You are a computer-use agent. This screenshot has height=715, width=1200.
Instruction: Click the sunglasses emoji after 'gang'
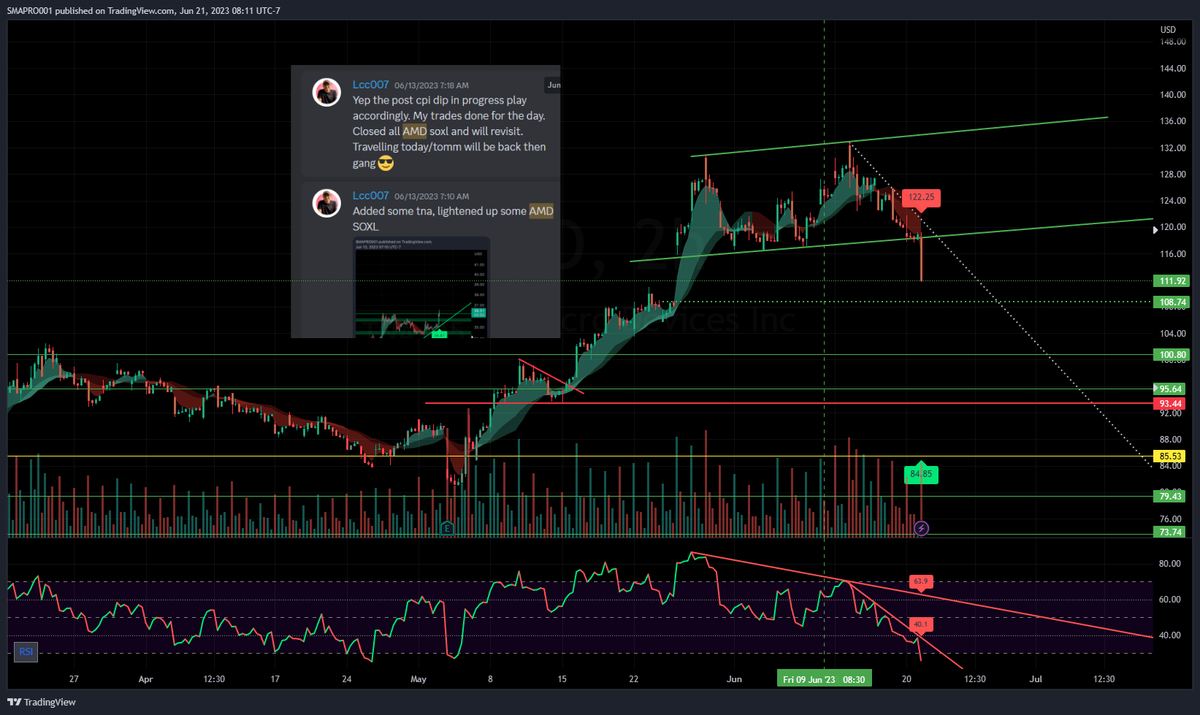pos(386,163)
